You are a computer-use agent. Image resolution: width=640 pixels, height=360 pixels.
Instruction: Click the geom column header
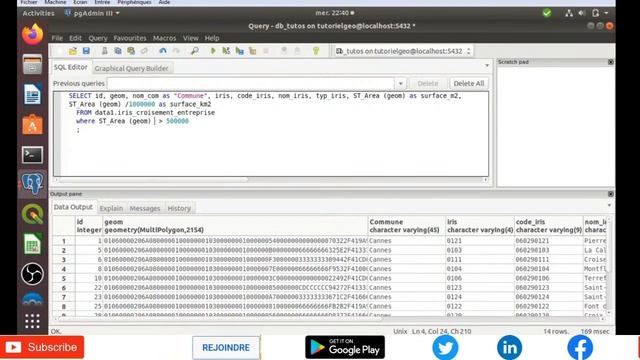pos(235,226)
